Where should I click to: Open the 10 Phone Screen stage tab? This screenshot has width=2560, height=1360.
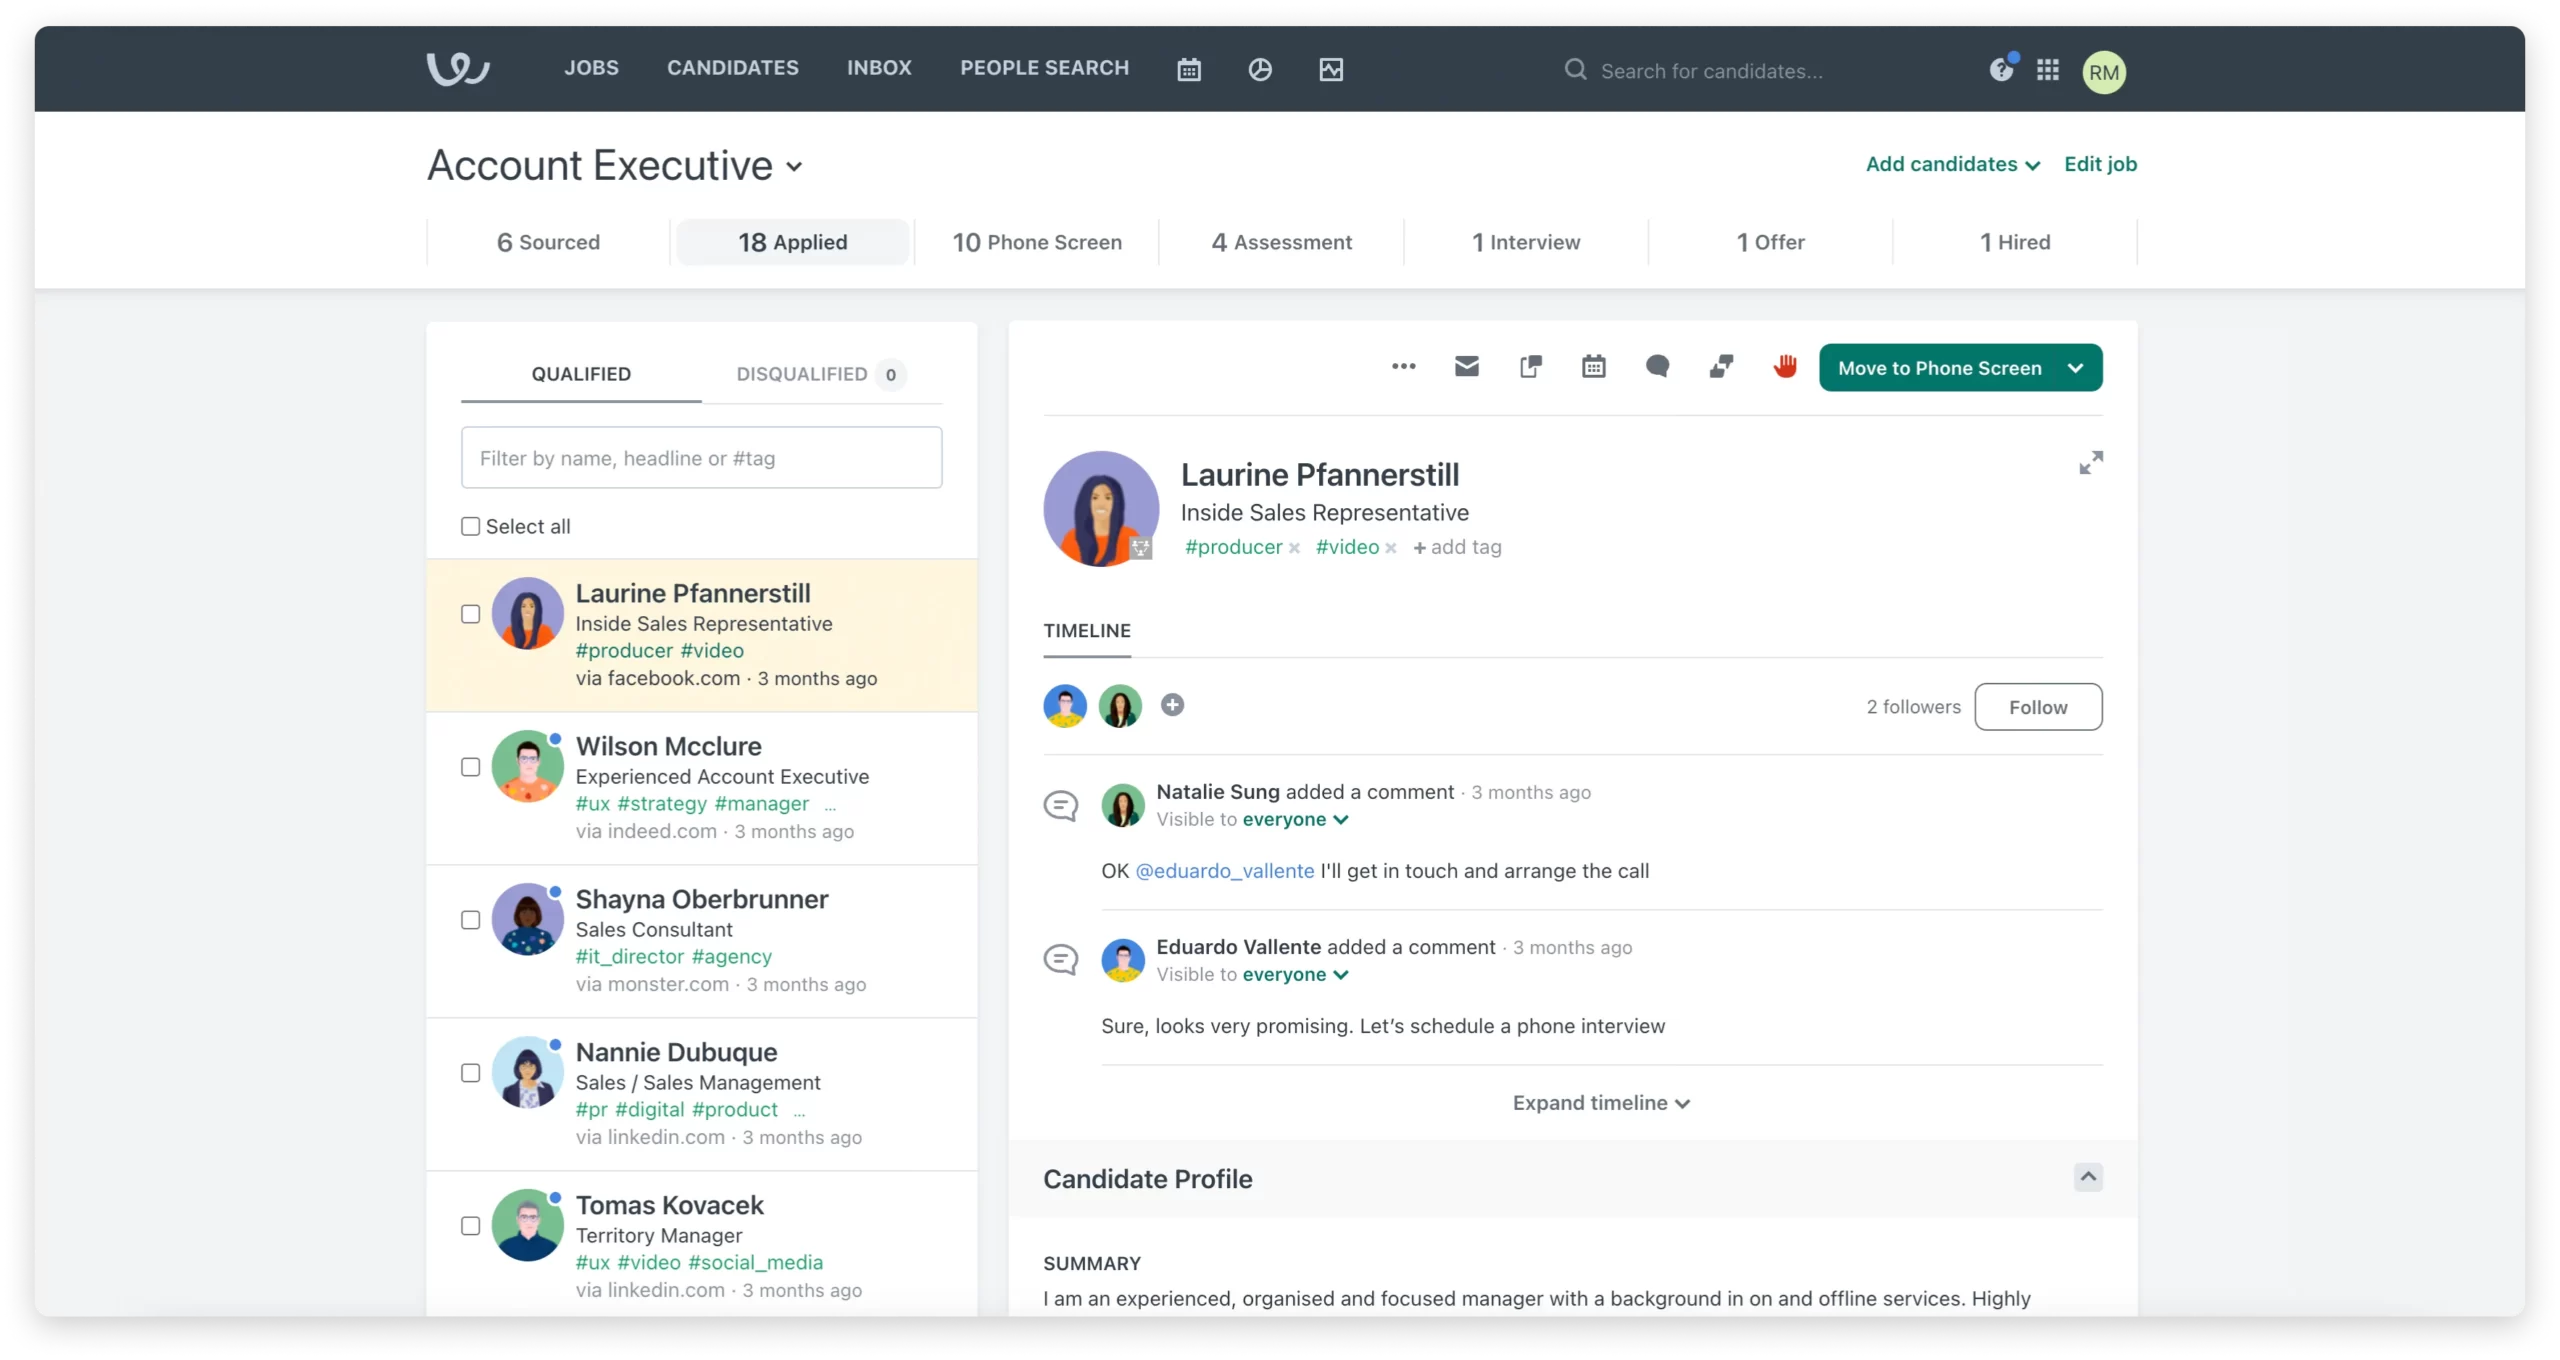pyautogui.click(x=1037, y=243)
